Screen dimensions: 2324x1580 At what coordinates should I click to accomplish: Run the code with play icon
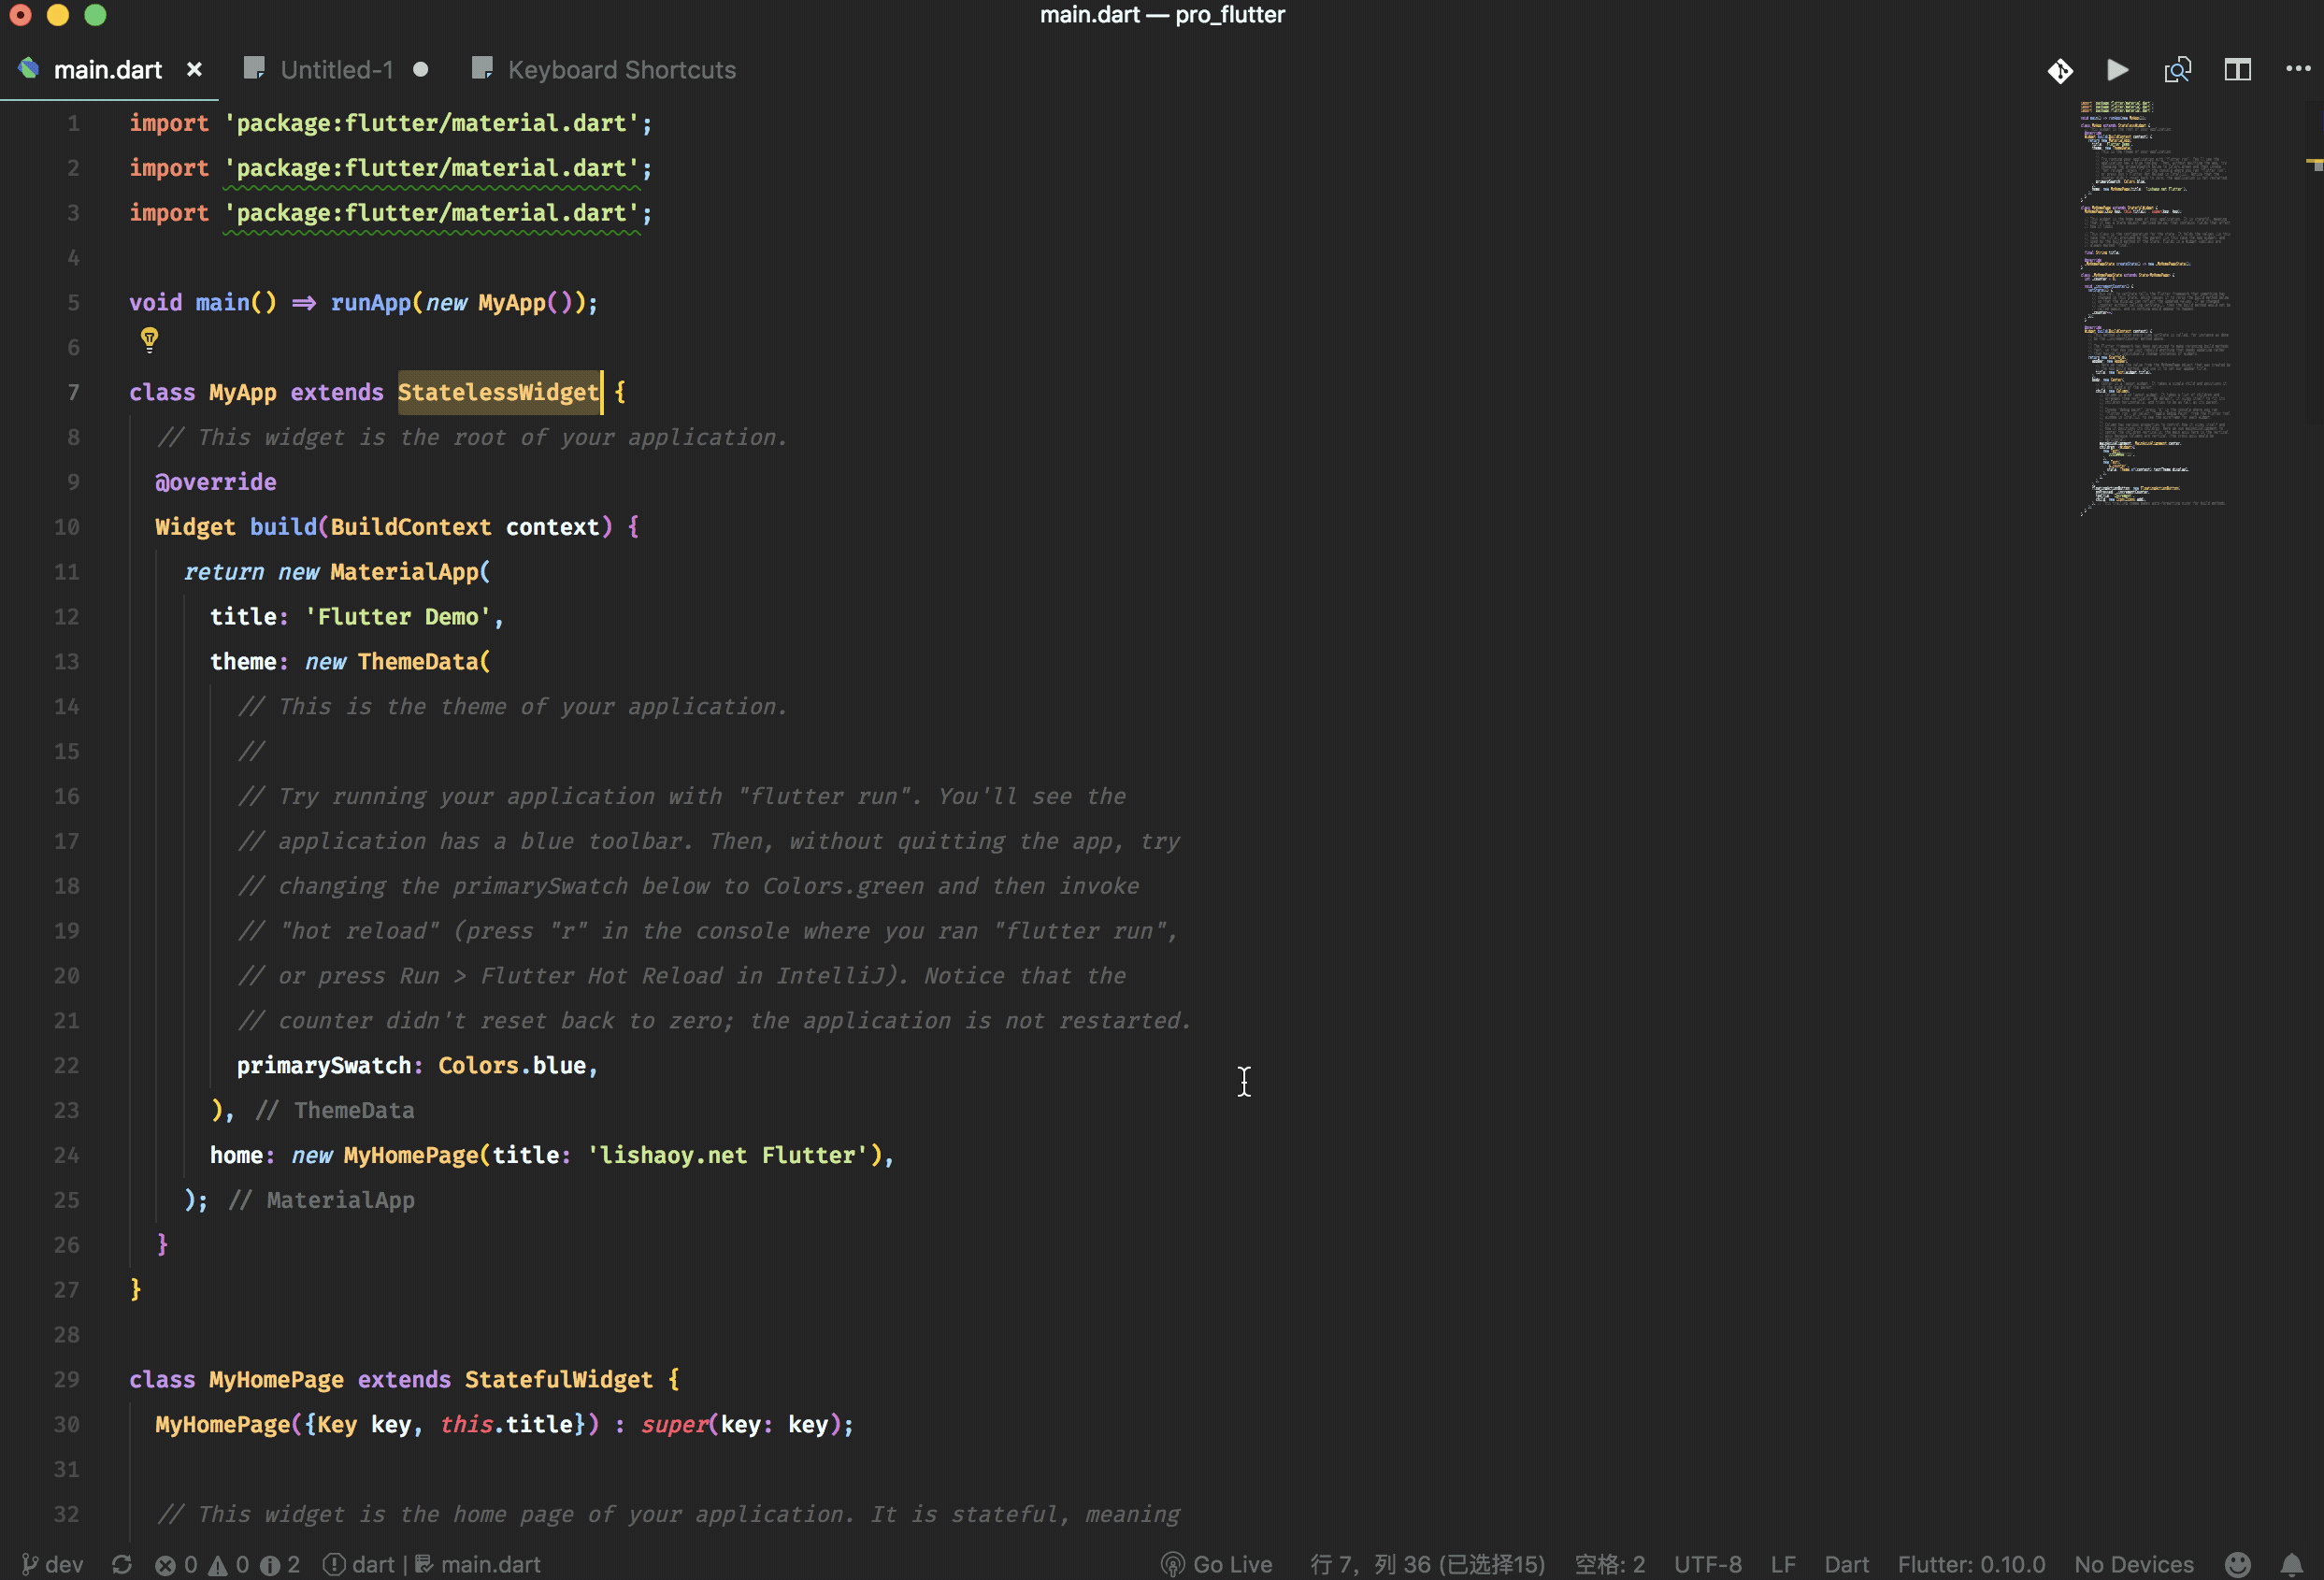coord(2117,70)
